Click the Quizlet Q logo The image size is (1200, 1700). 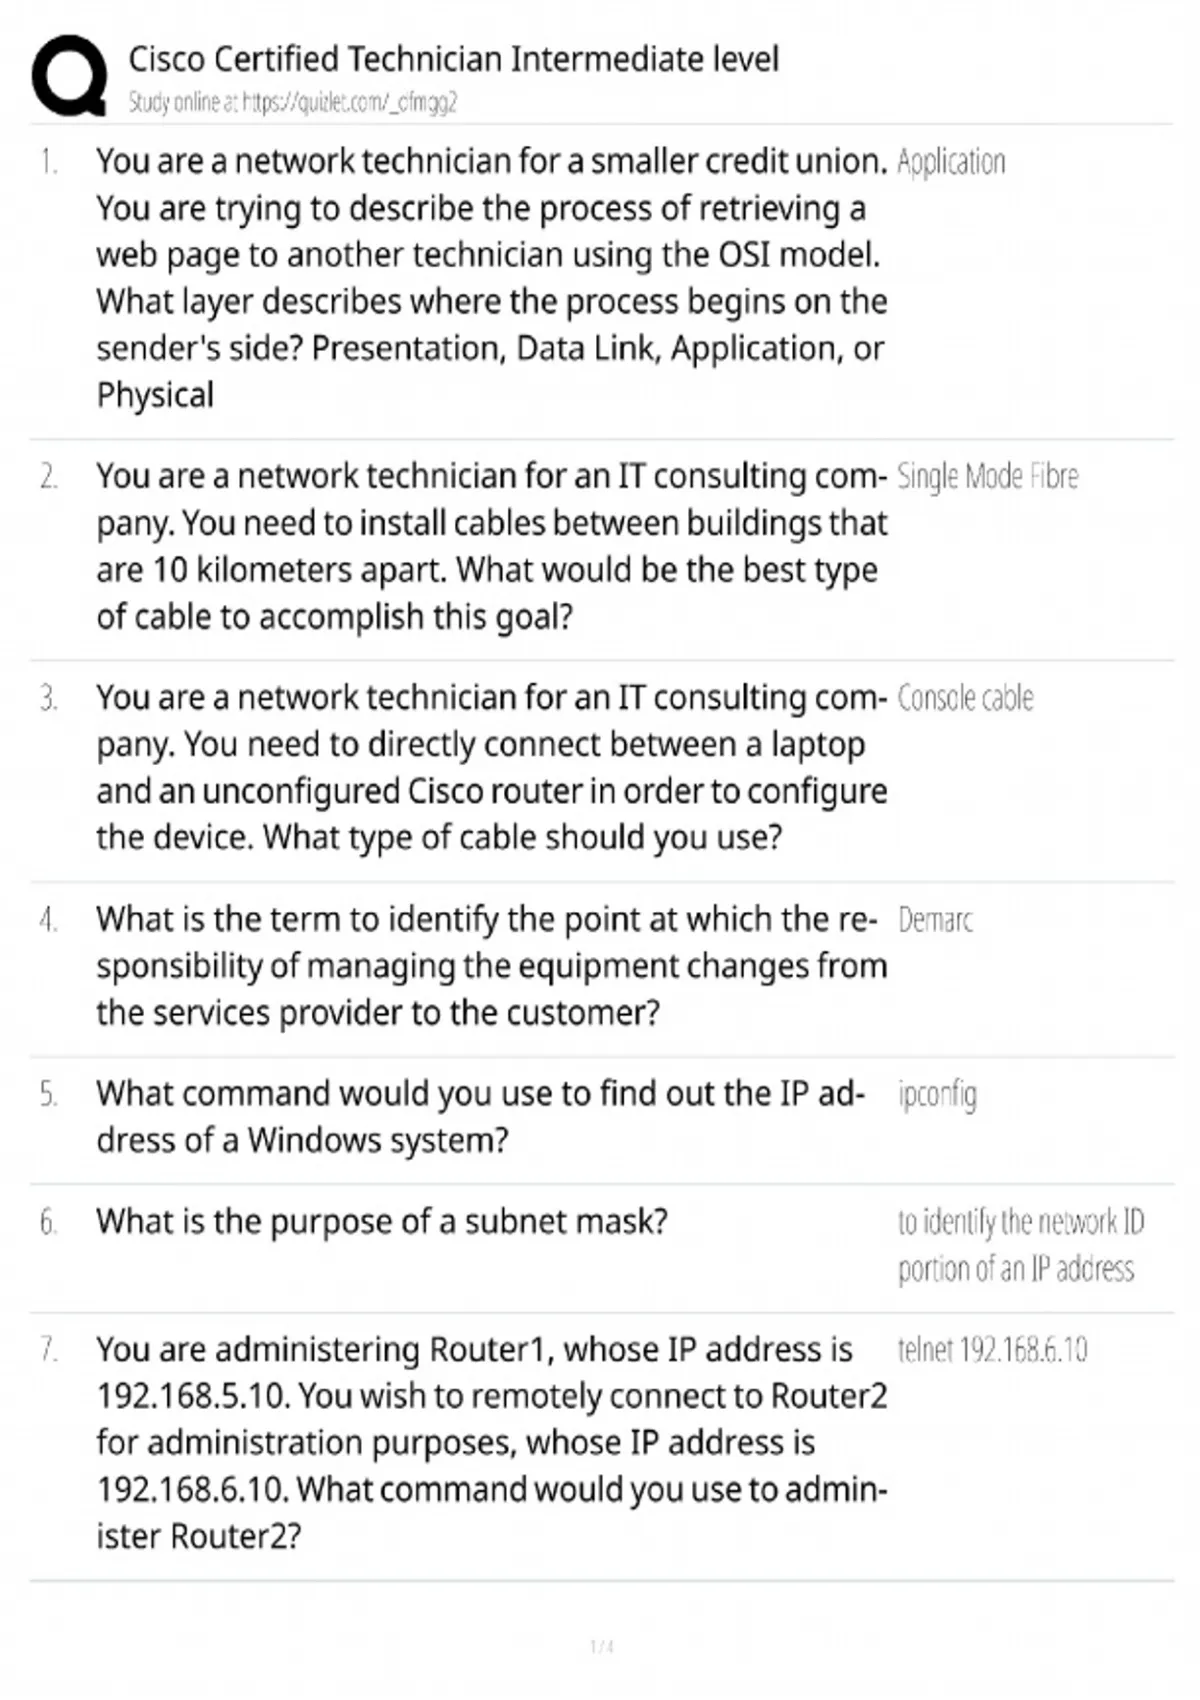coord(69,76)
